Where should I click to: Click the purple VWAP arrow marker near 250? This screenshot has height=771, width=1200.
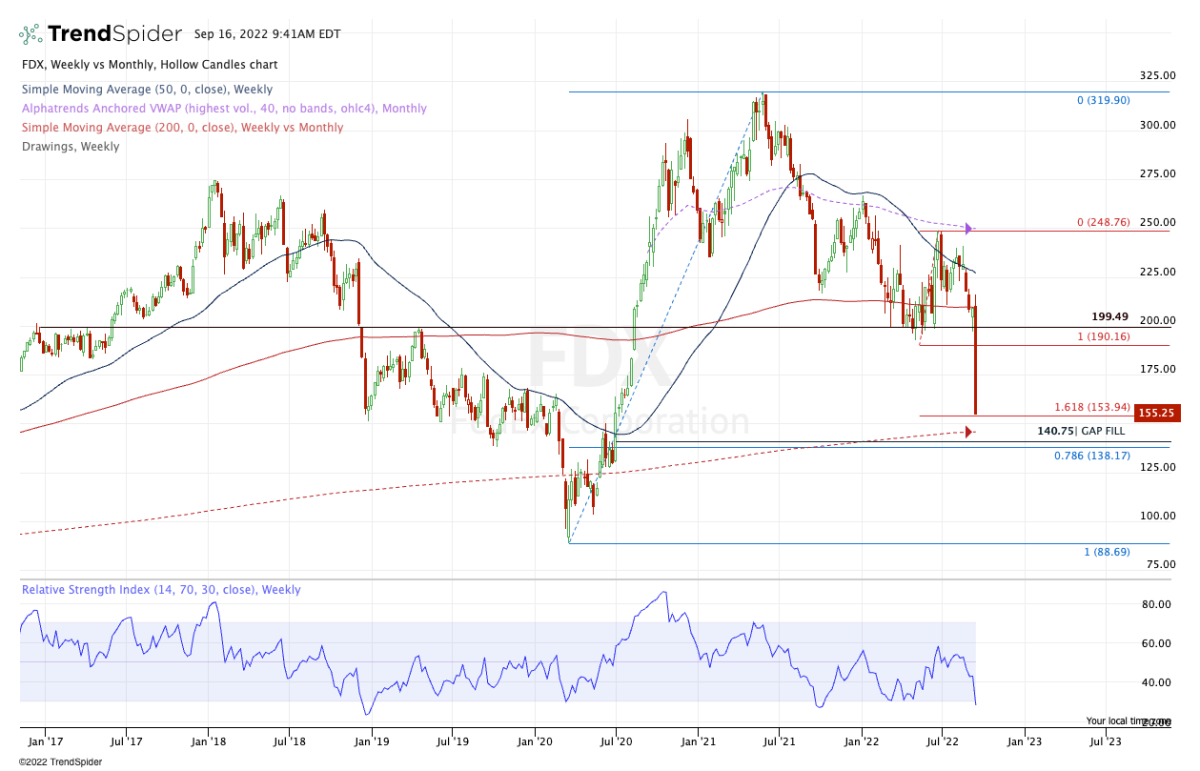pos(969,228)
